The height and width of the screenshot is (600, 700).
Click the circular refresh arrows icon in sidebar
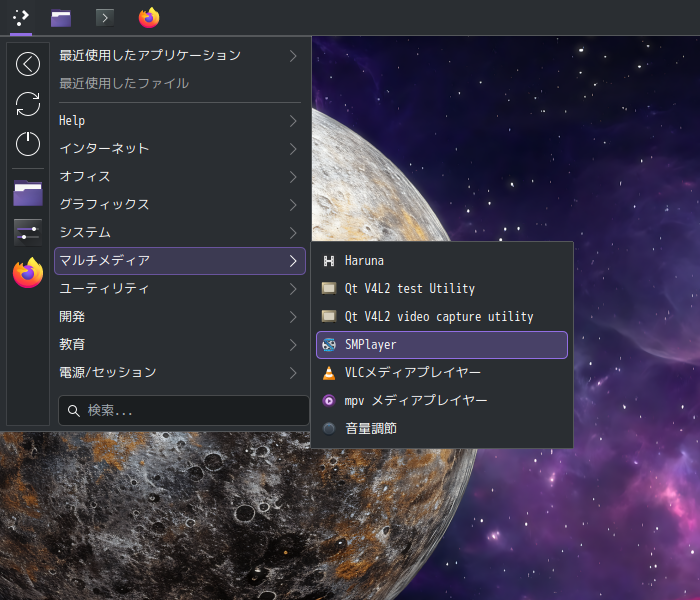point(28,104)
